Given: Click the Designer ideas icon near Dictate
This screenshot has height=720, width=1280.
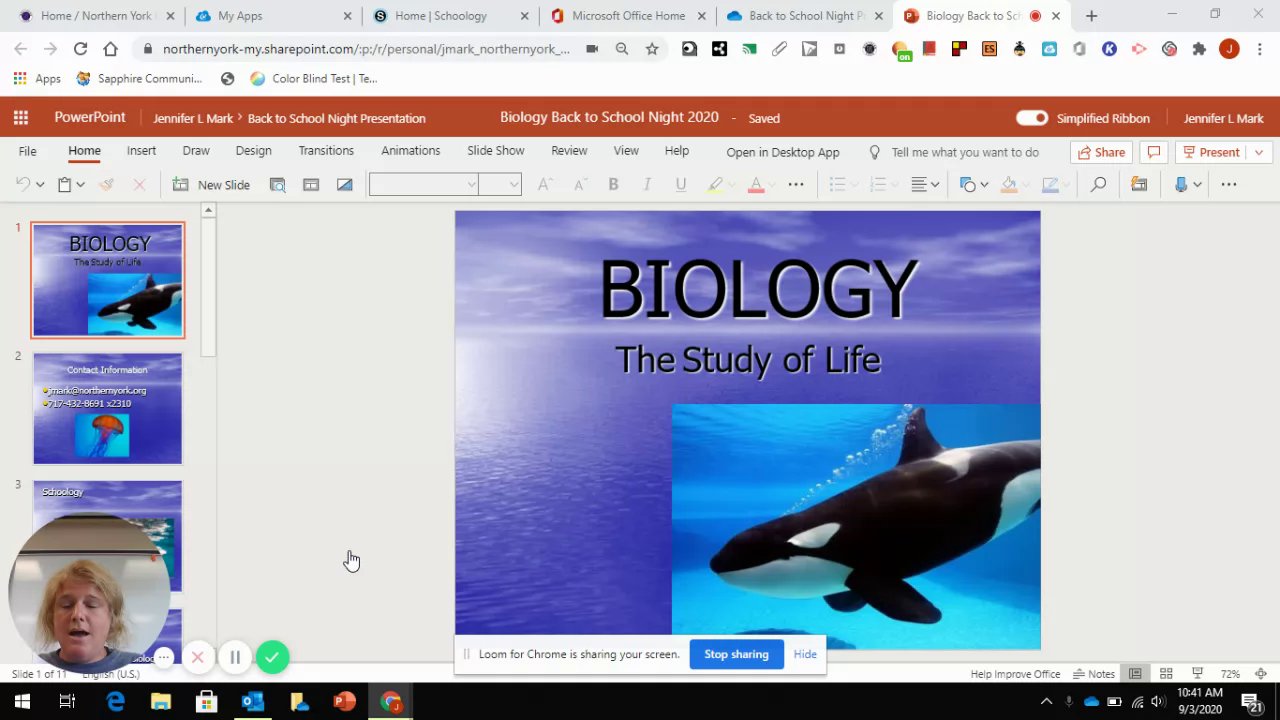Looking at the screenshot, I should pyautogui.click(x=1139, y=184).
